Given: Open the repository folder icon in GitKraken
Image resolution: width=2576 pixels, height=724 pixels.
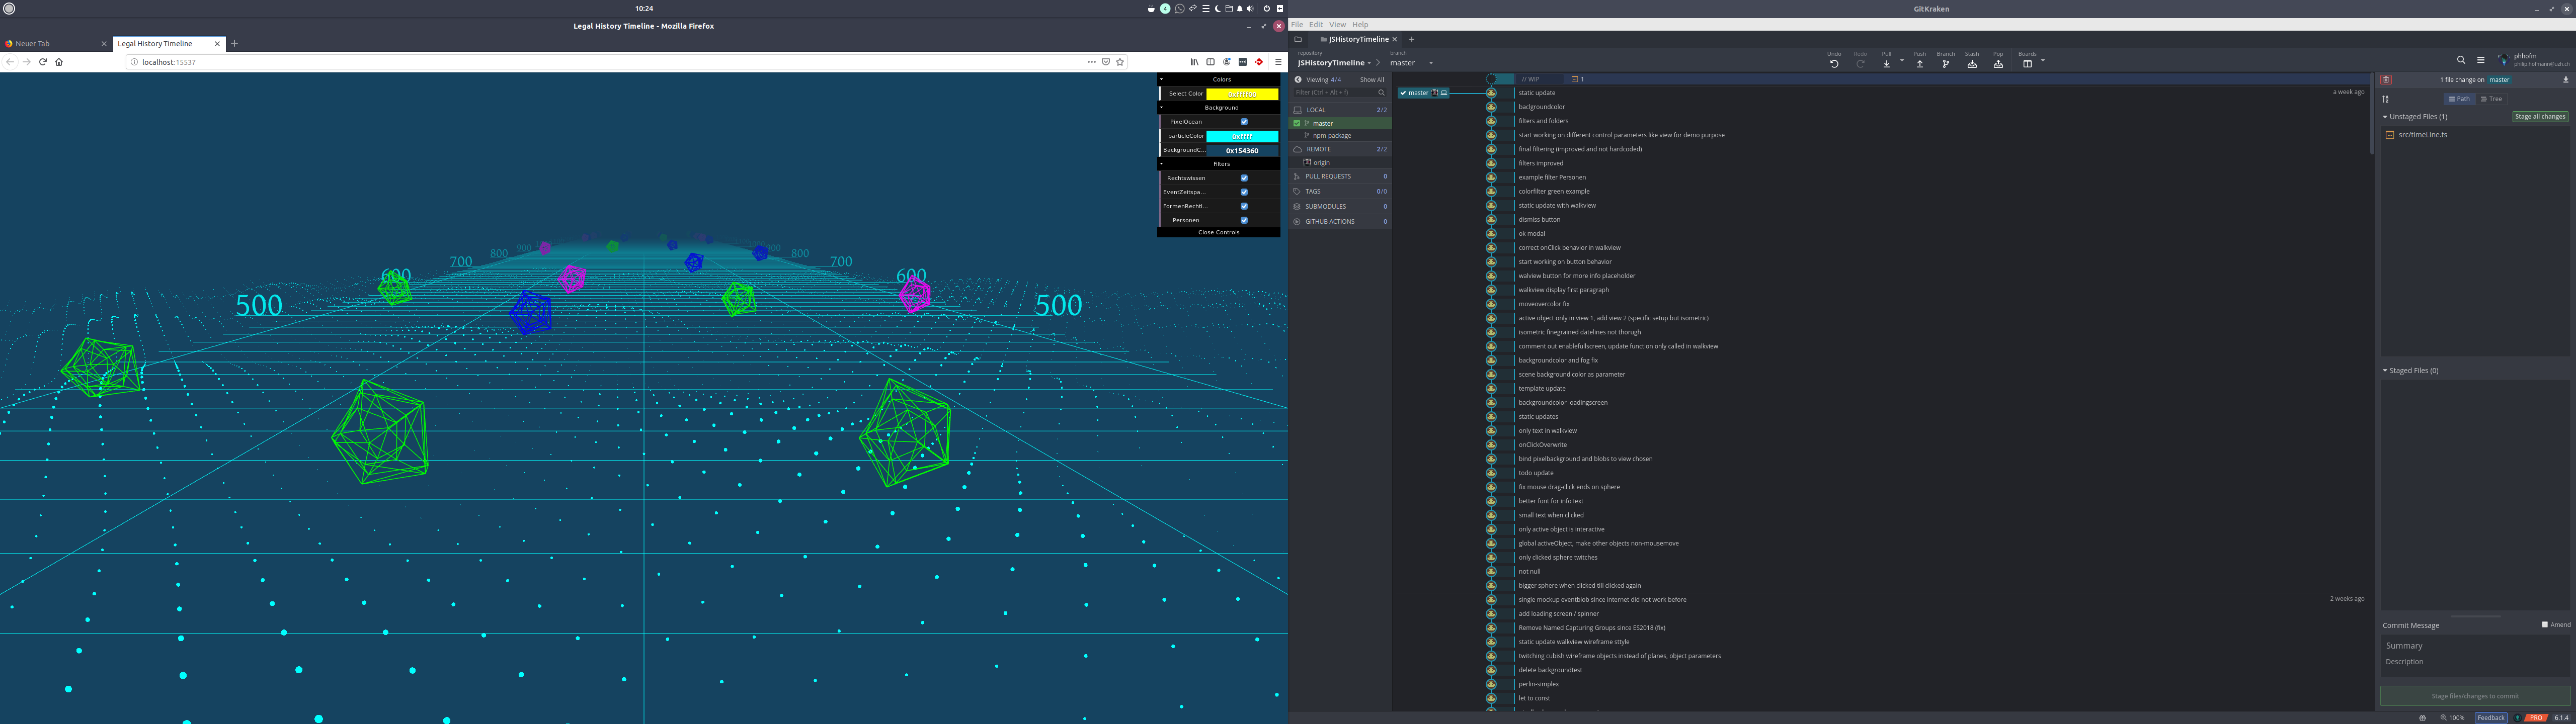Looking at the screenshot, I should click(x=1298, y=39).
